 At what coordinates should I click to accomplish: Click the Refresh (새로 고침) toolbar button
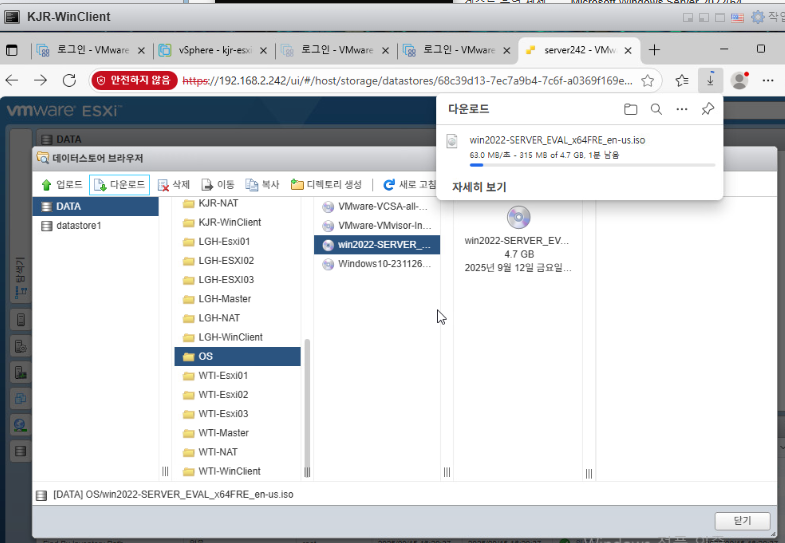pyautogui.click(x=410, y=185)
